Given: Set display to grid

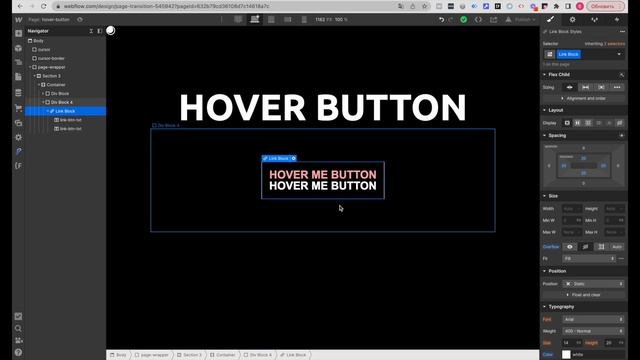Looking at the screenshot, I should pyautogui.click(x=588, y=123).
